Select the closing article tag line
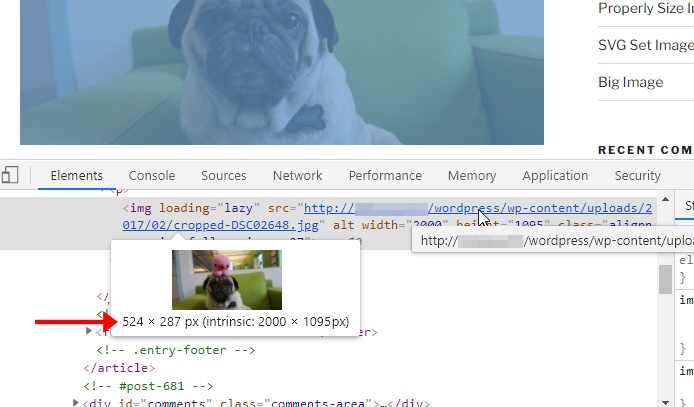This screenshot has width=694, height=407. [x=119, y=368]
